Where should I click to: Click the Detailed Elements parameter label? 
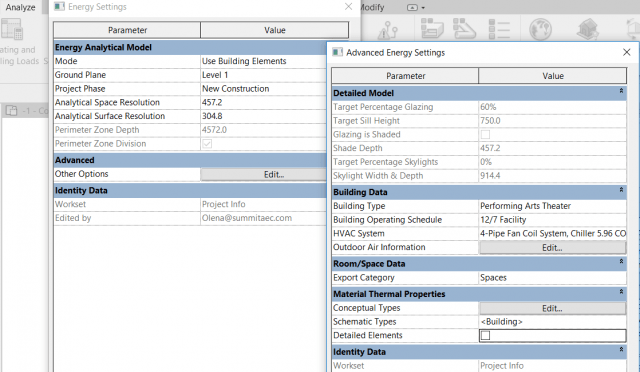tap(368, 335)
